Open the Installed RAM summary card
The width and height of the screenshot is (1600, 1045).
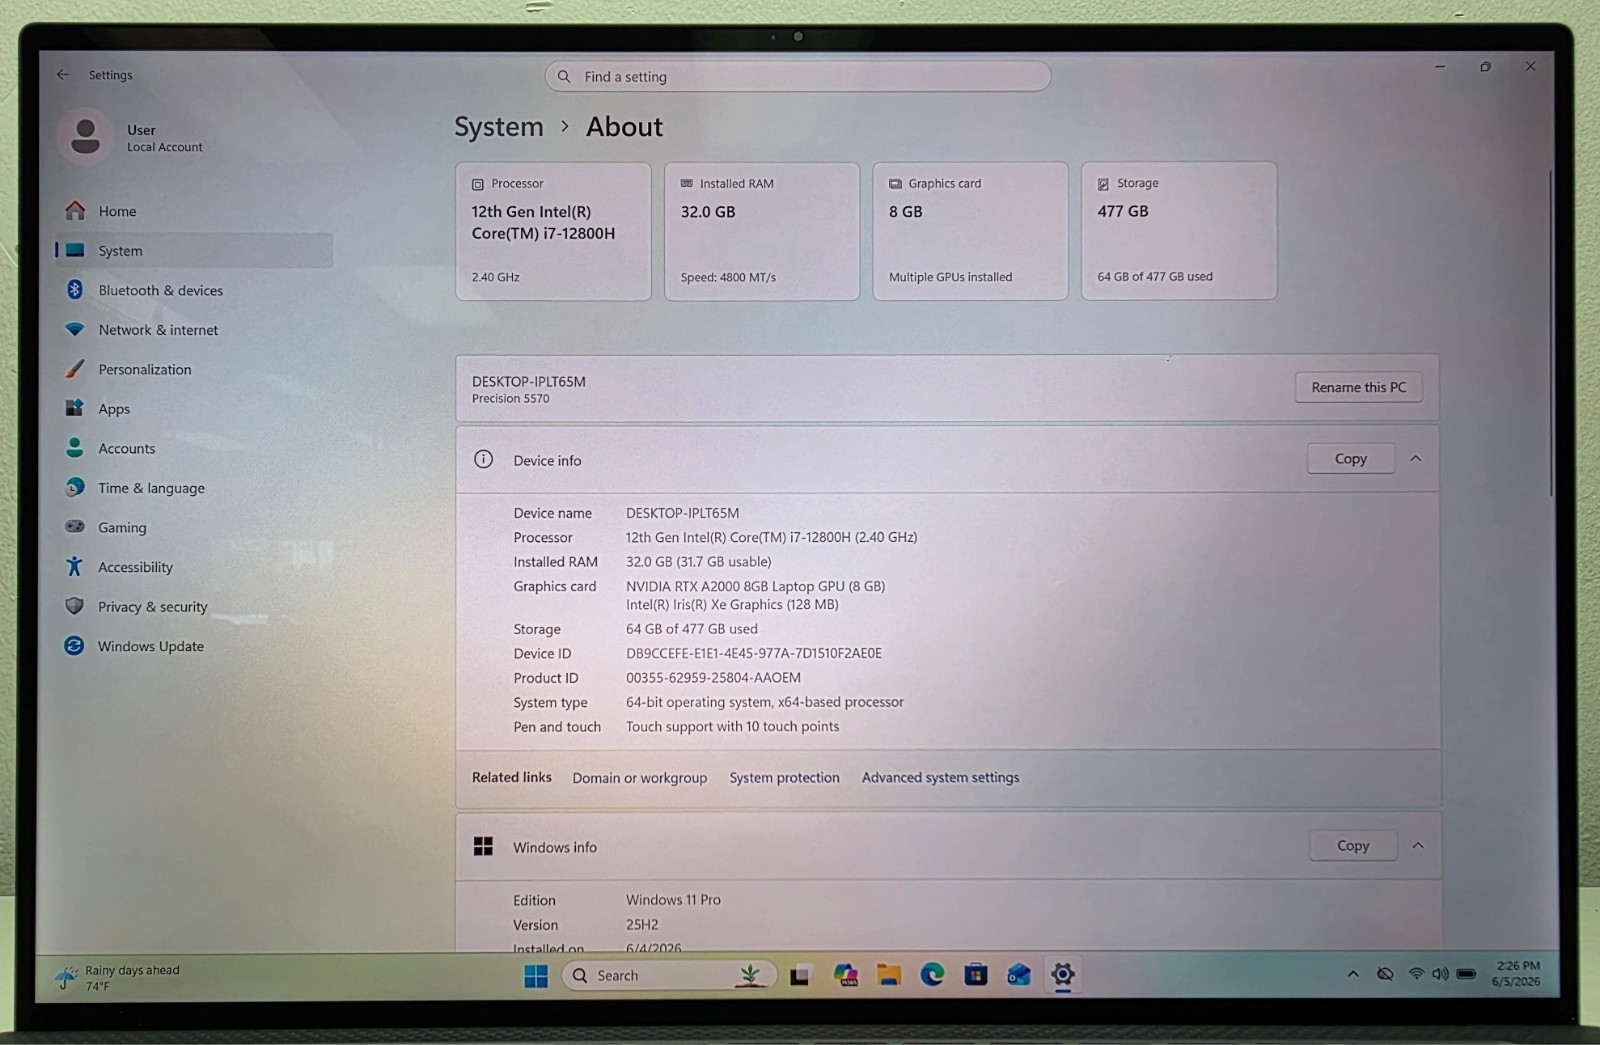click(x=762, y=231)
